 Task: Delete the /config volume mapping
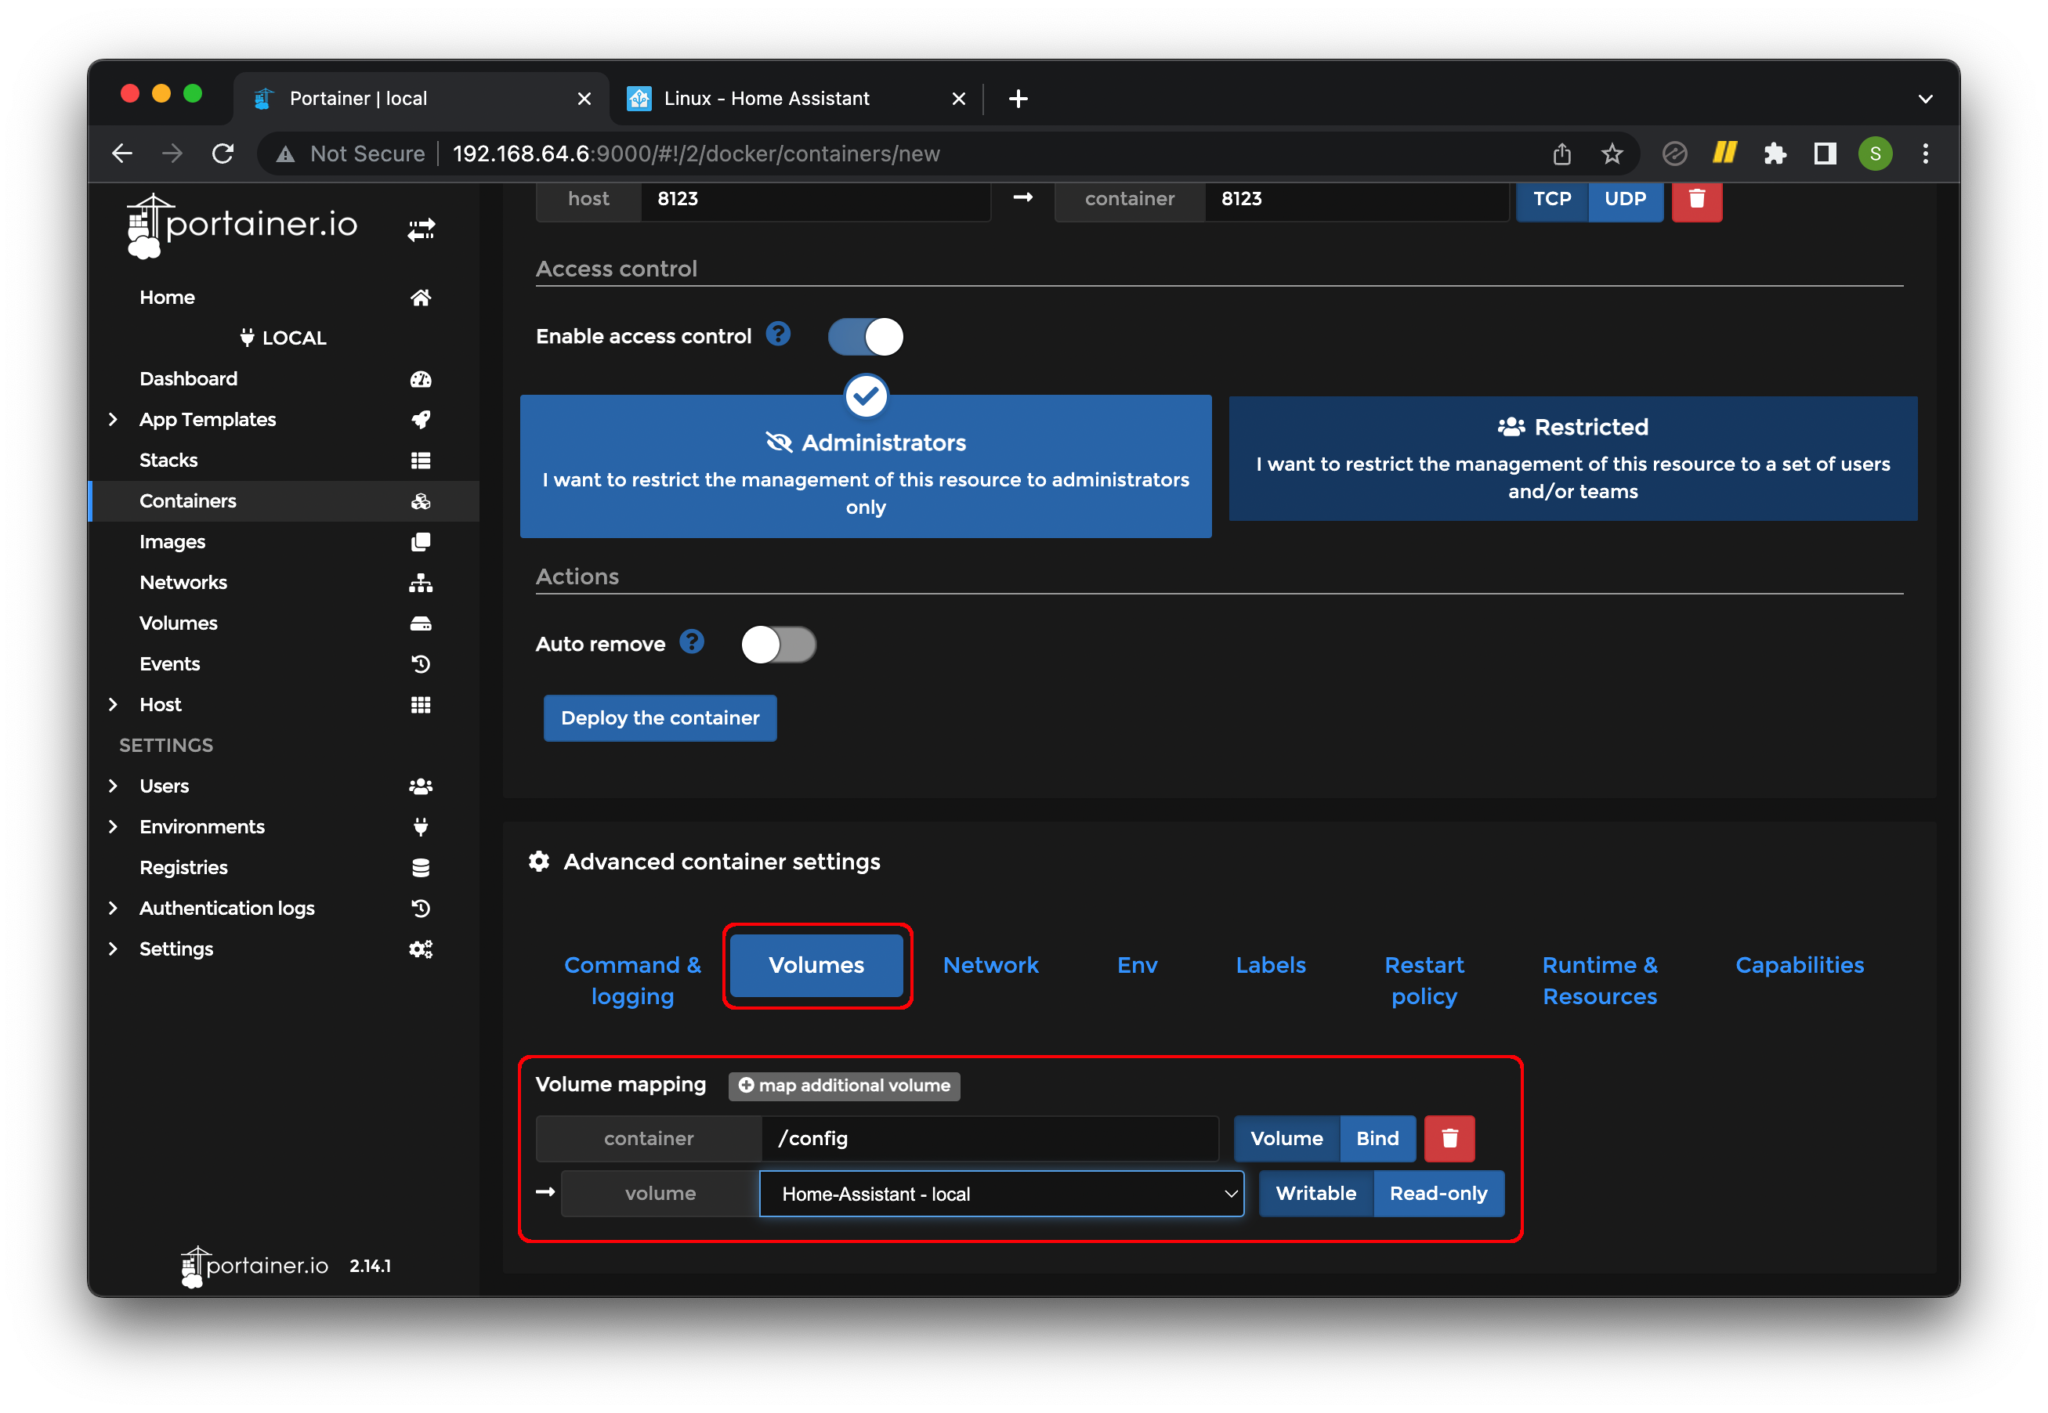coord(1449,1138)
